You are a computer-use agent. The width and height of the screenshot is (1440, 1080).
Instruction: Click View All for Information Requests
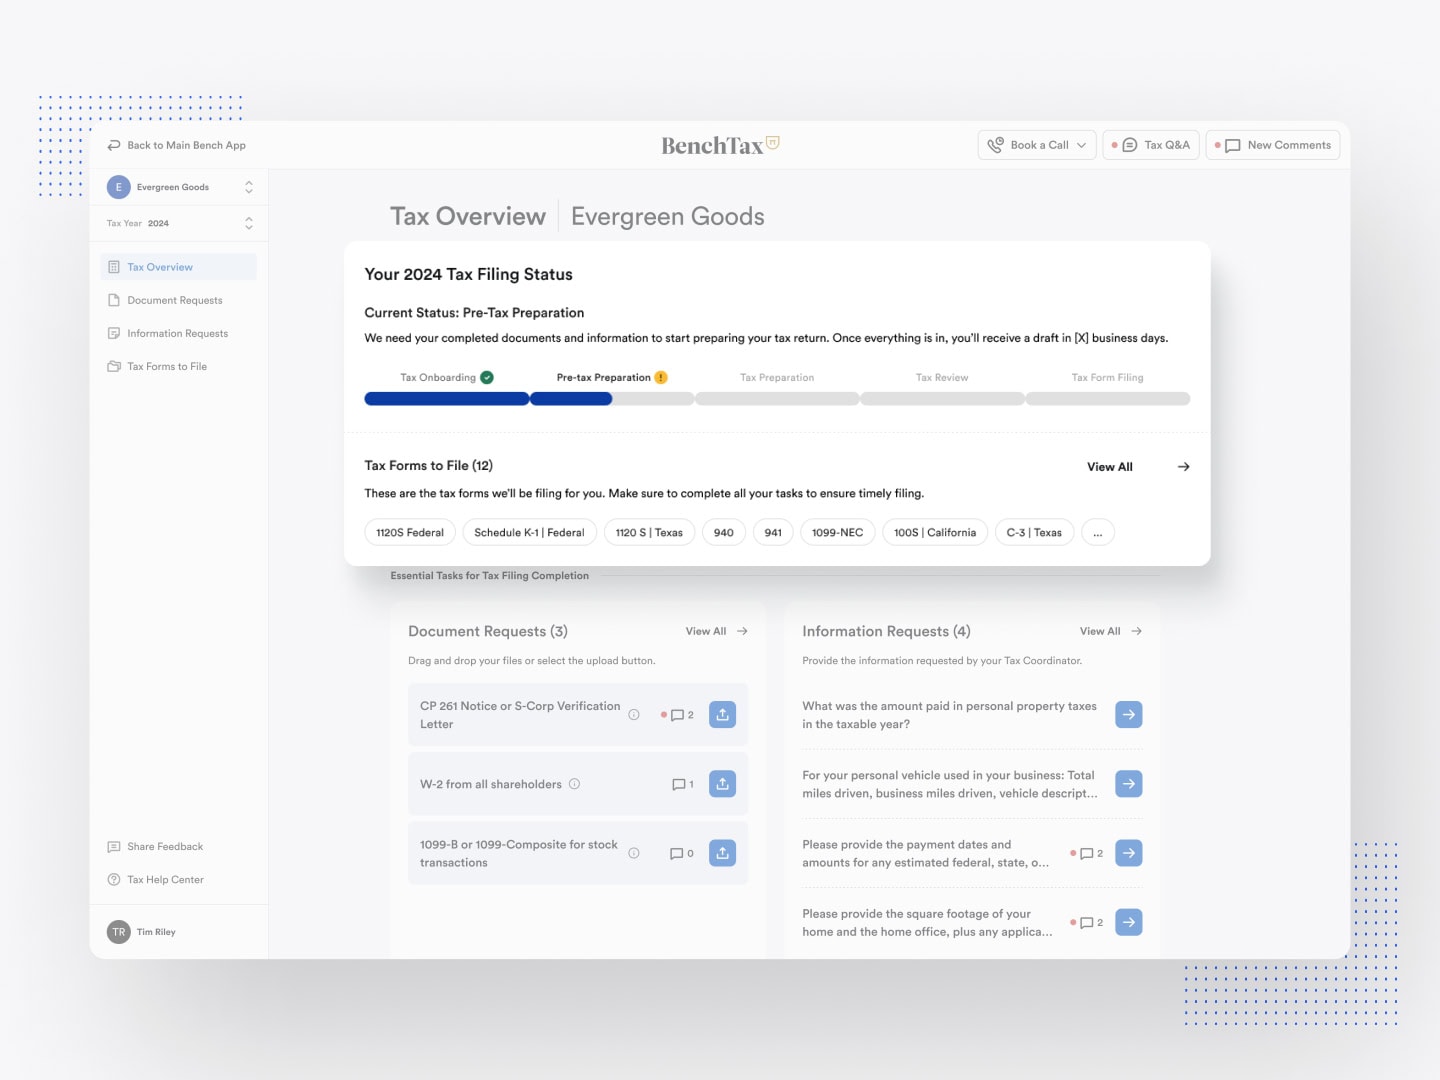(1100, 631)
